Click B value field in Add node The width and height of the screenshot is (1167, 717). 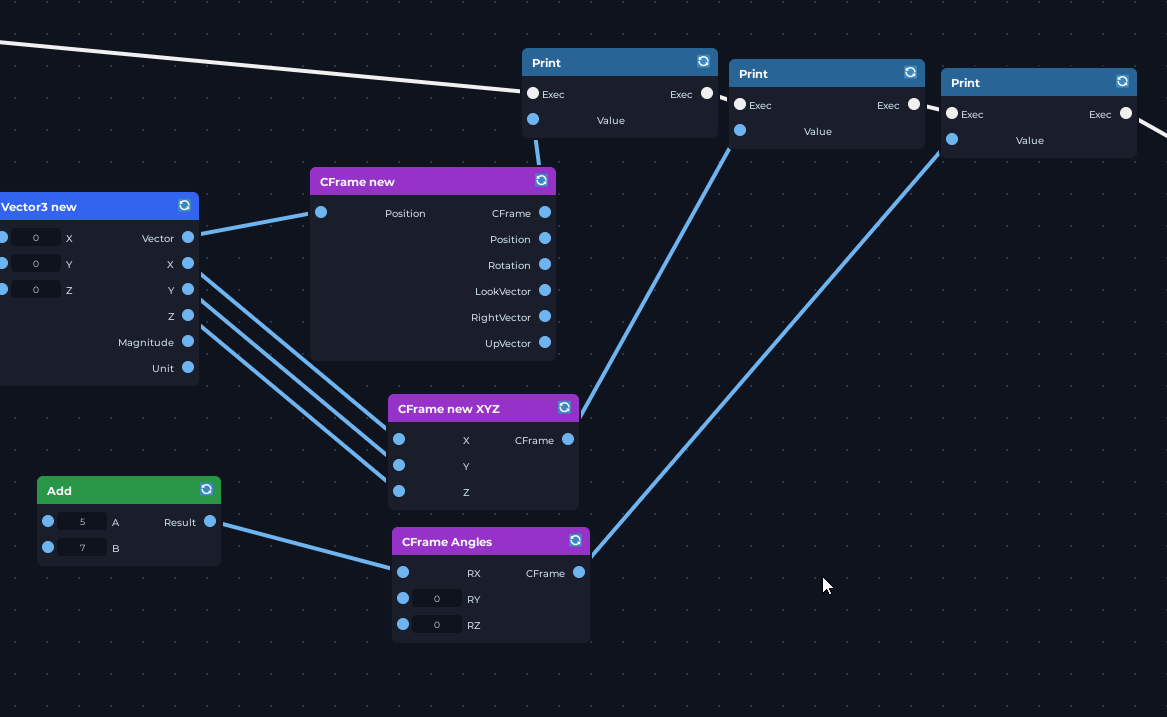pyautogui.click(x=82, y=547)
